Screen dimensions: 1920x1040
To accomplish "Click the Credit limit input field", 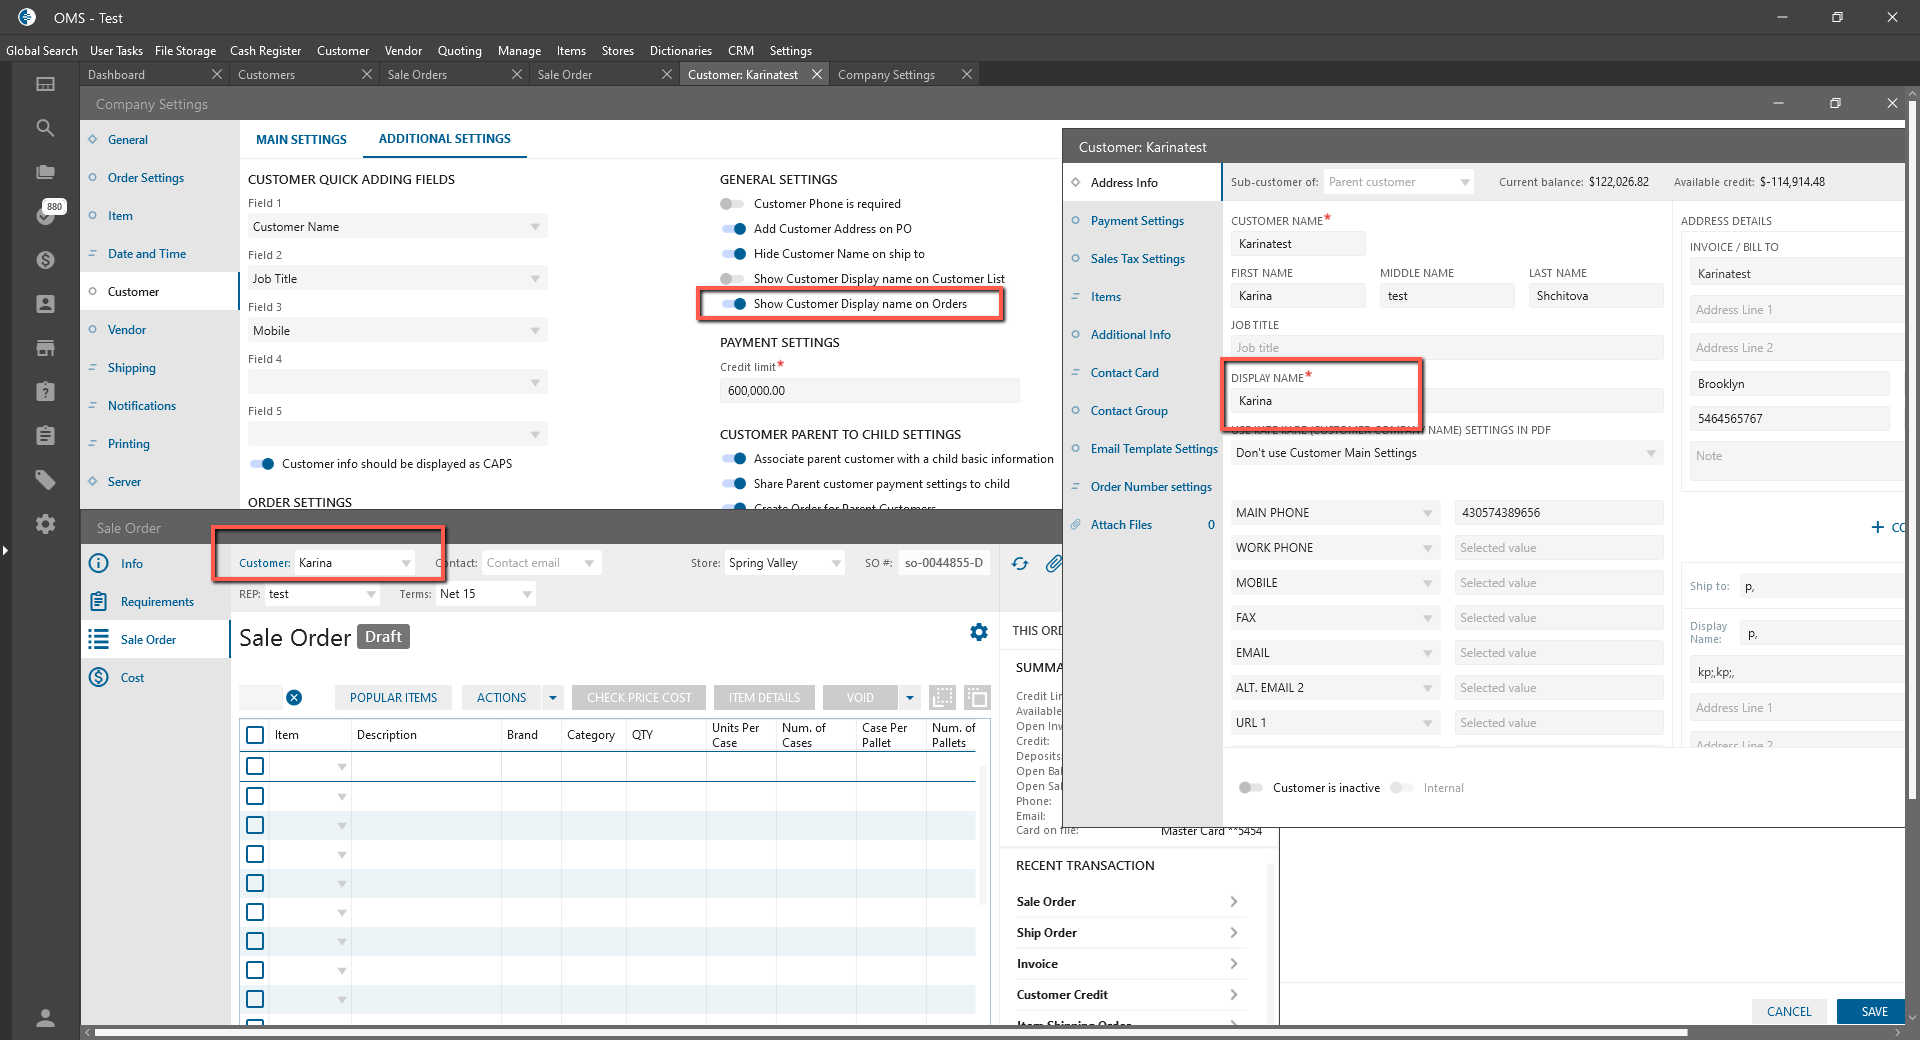I will (x=868, y=391).
